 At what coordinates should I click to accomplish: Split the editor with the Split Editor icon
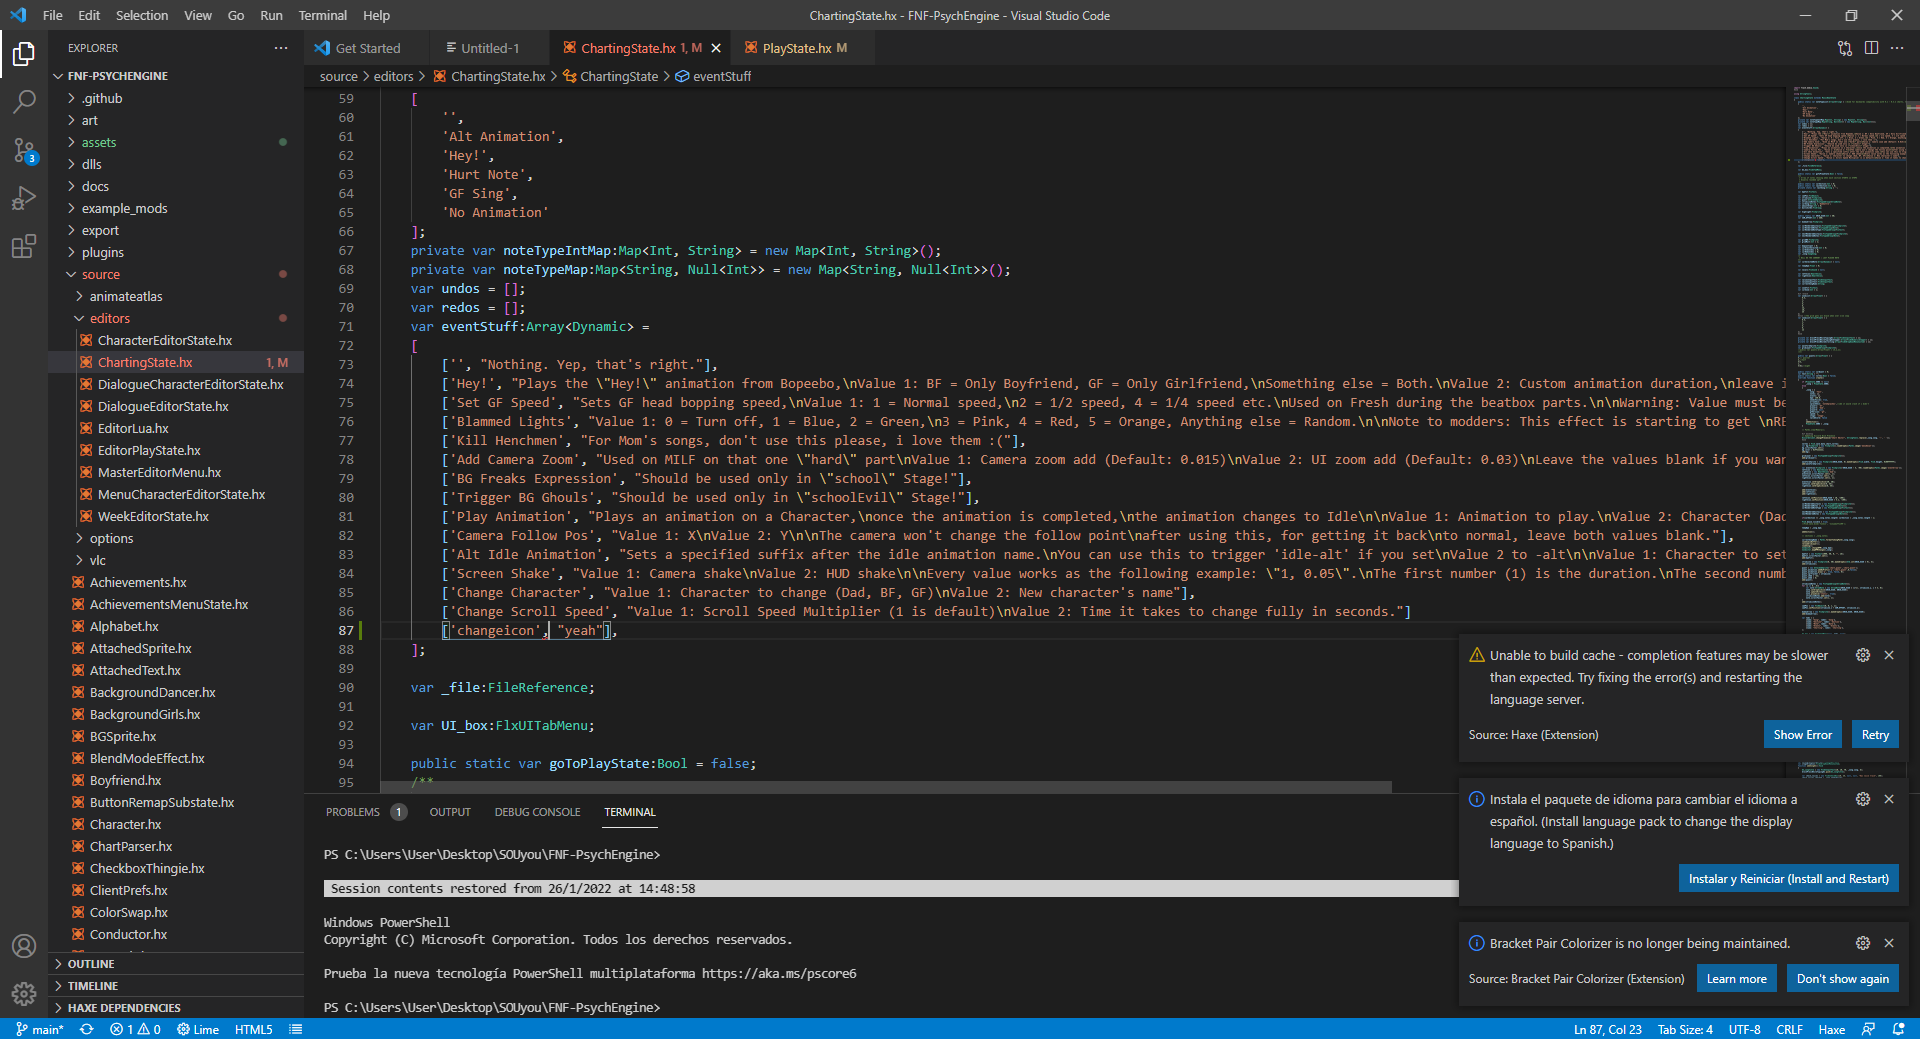(x=1872, y=47)
